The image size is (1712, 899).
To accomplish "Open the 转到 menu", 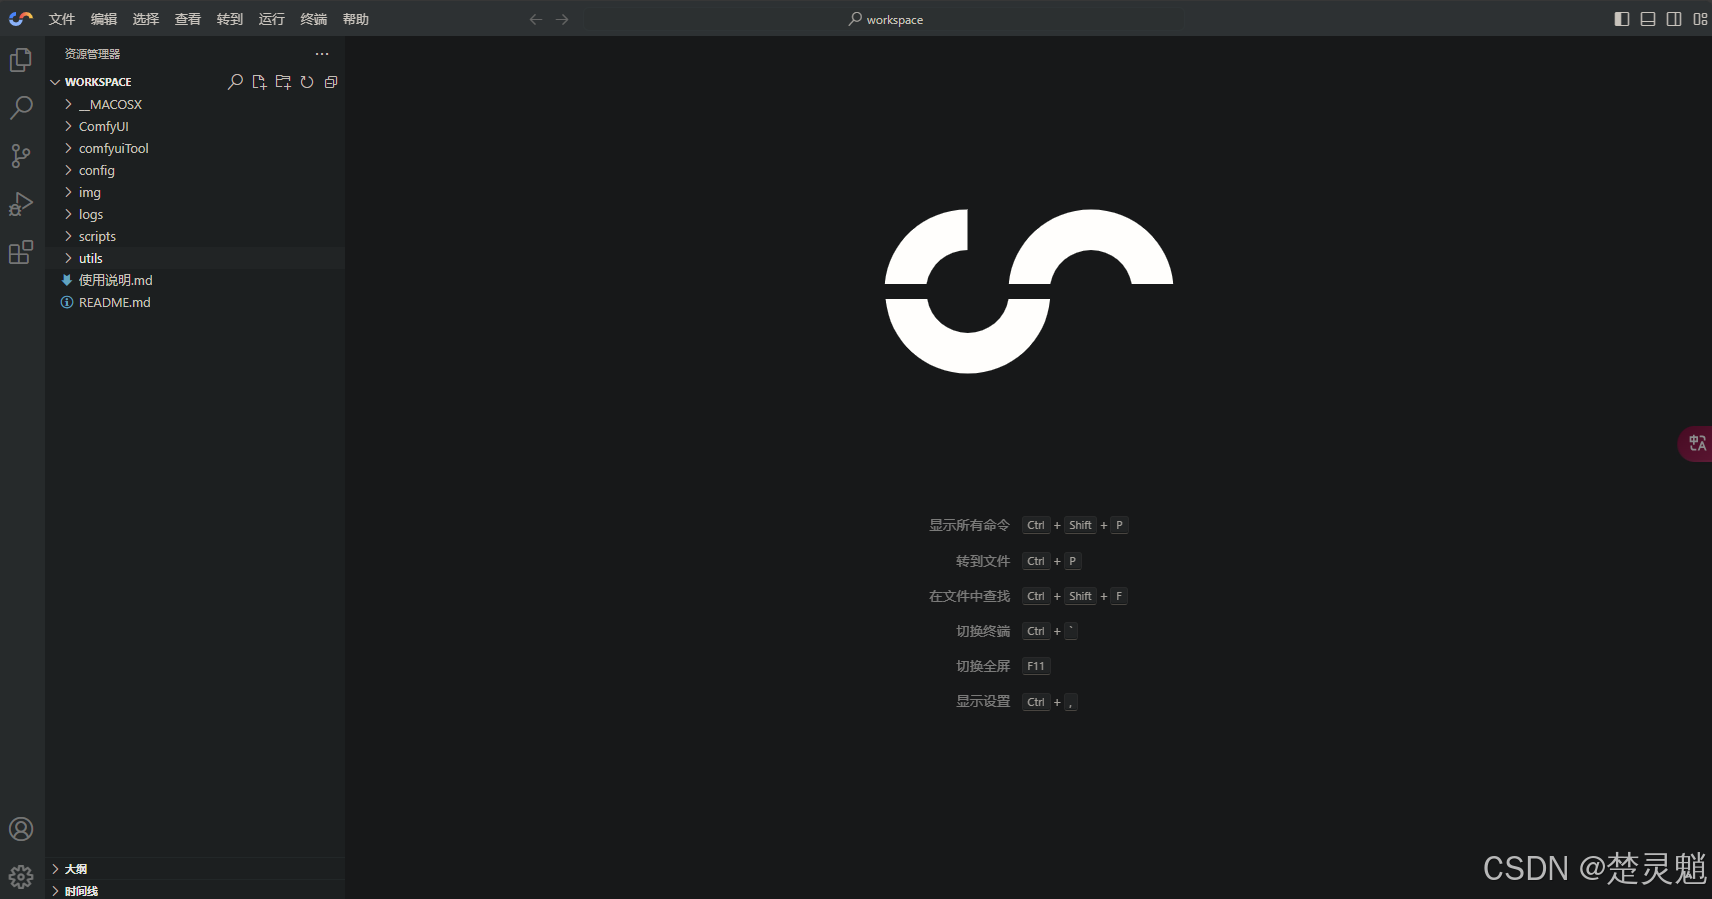I will coord(230,19).
